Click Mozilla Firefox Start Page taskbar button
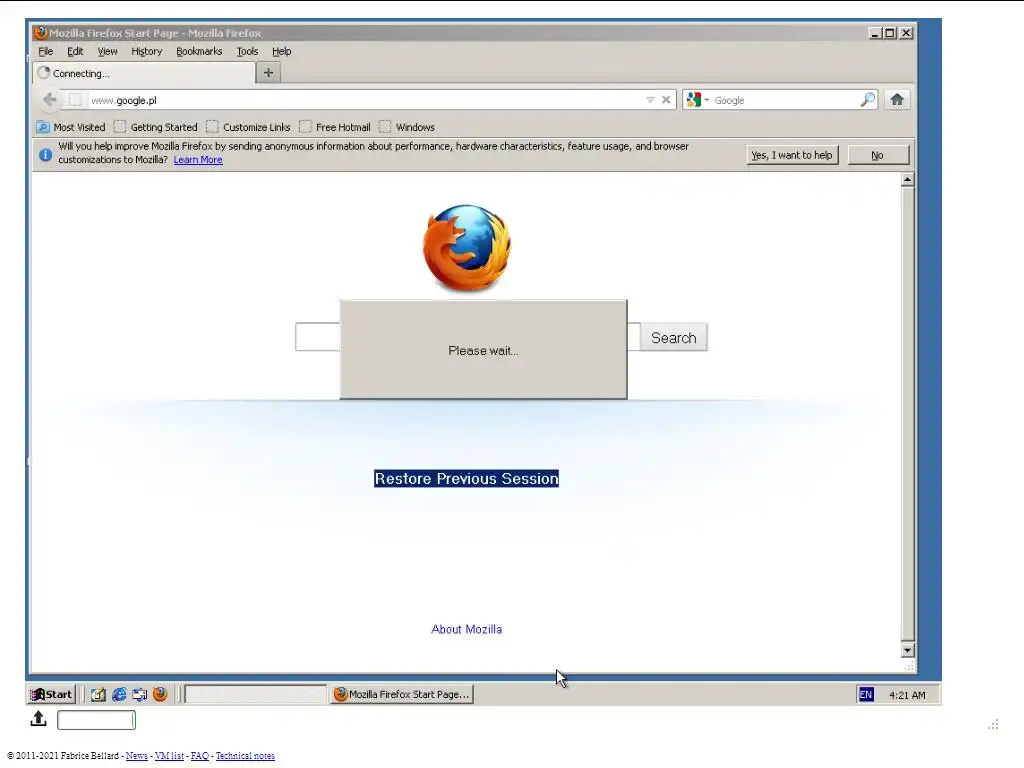 tap(402, 694)
